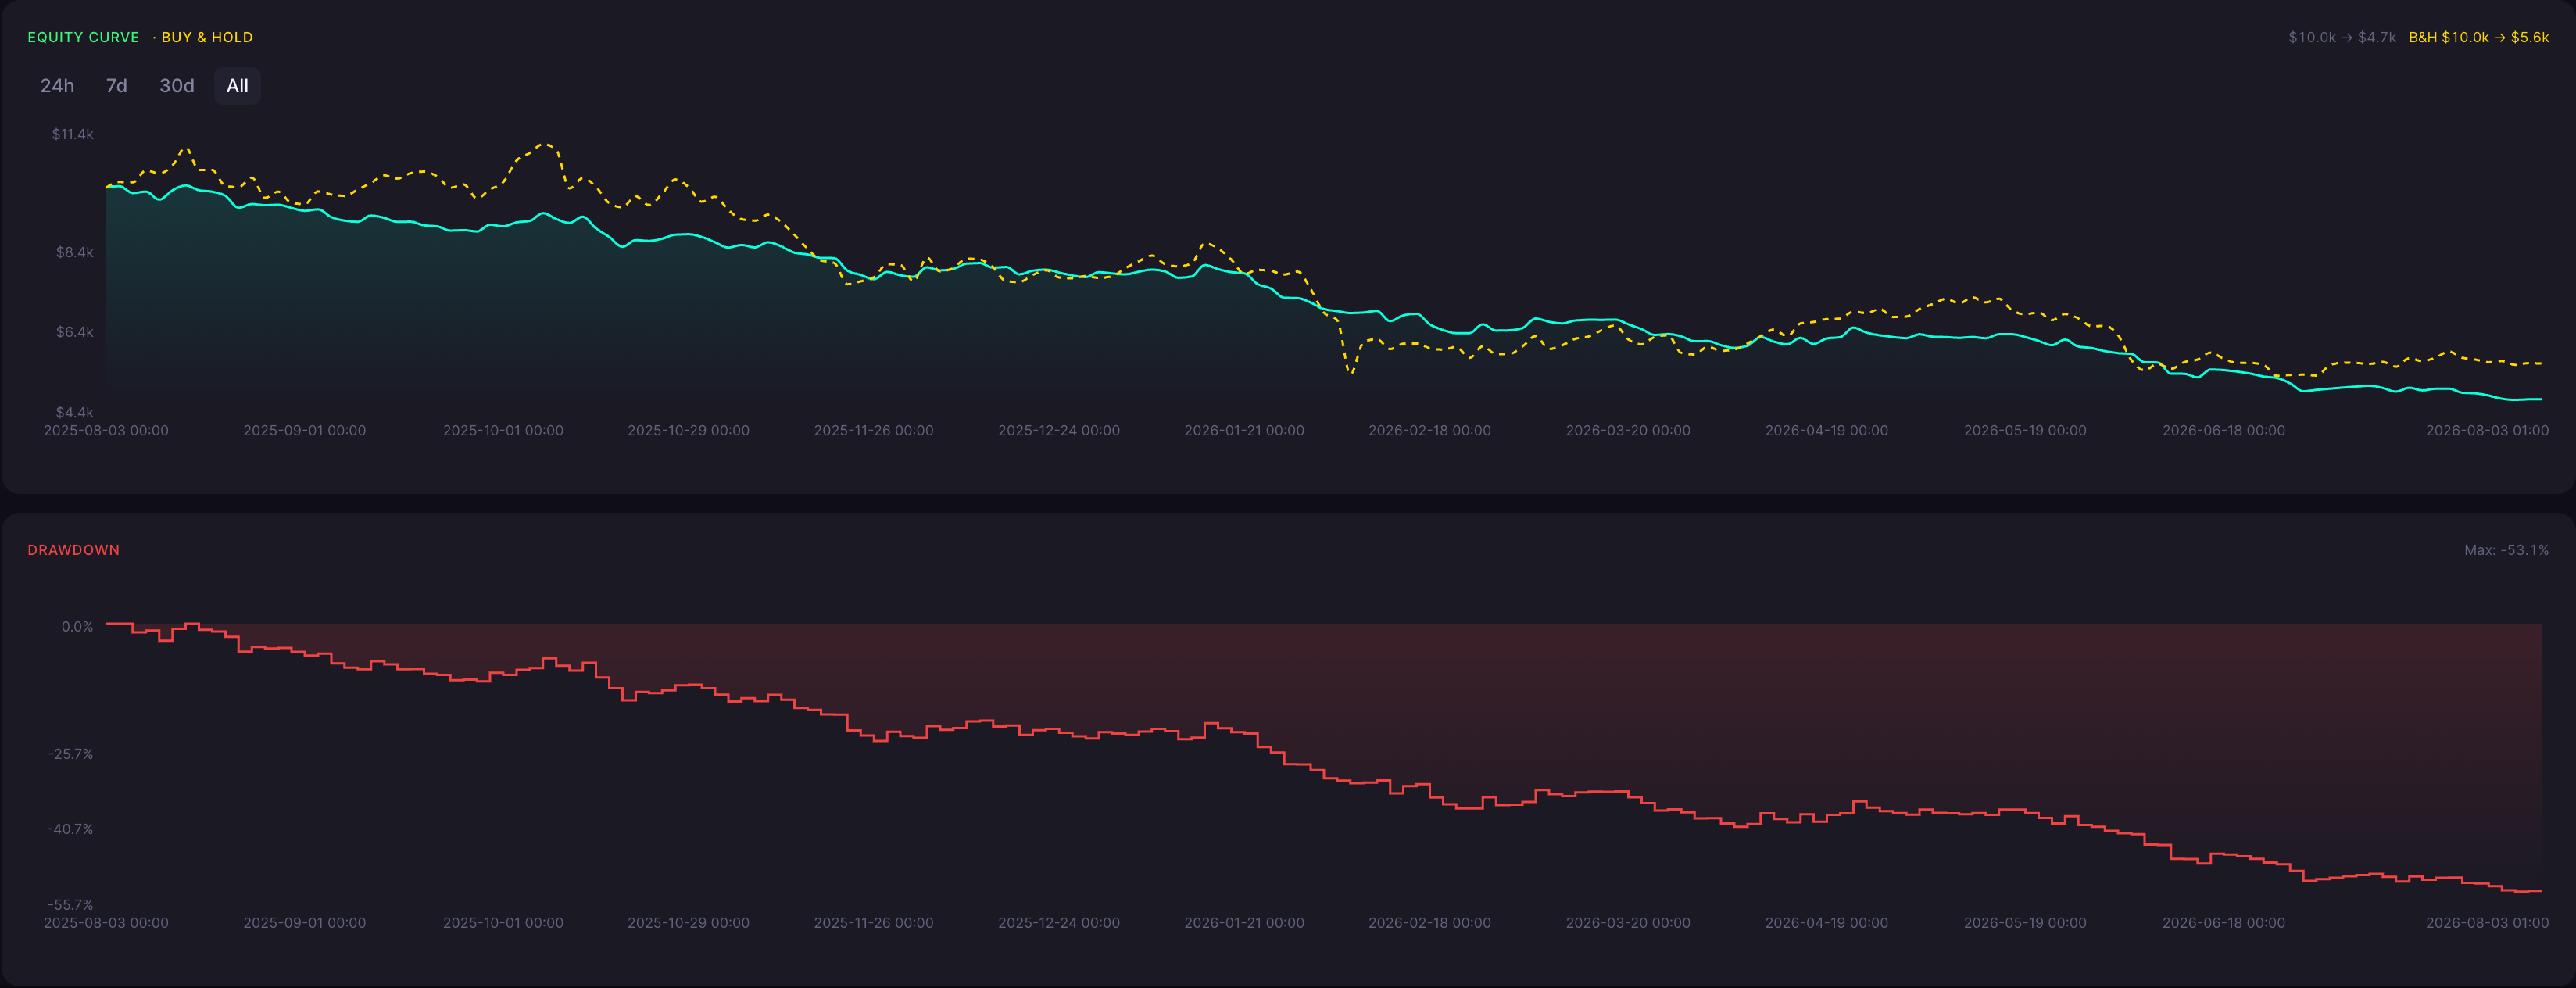Viewport: 2576px width, 988px height.
Task: Click 2025-09-01 00:00 on the equity chart axis
Action: coord(305,431)
